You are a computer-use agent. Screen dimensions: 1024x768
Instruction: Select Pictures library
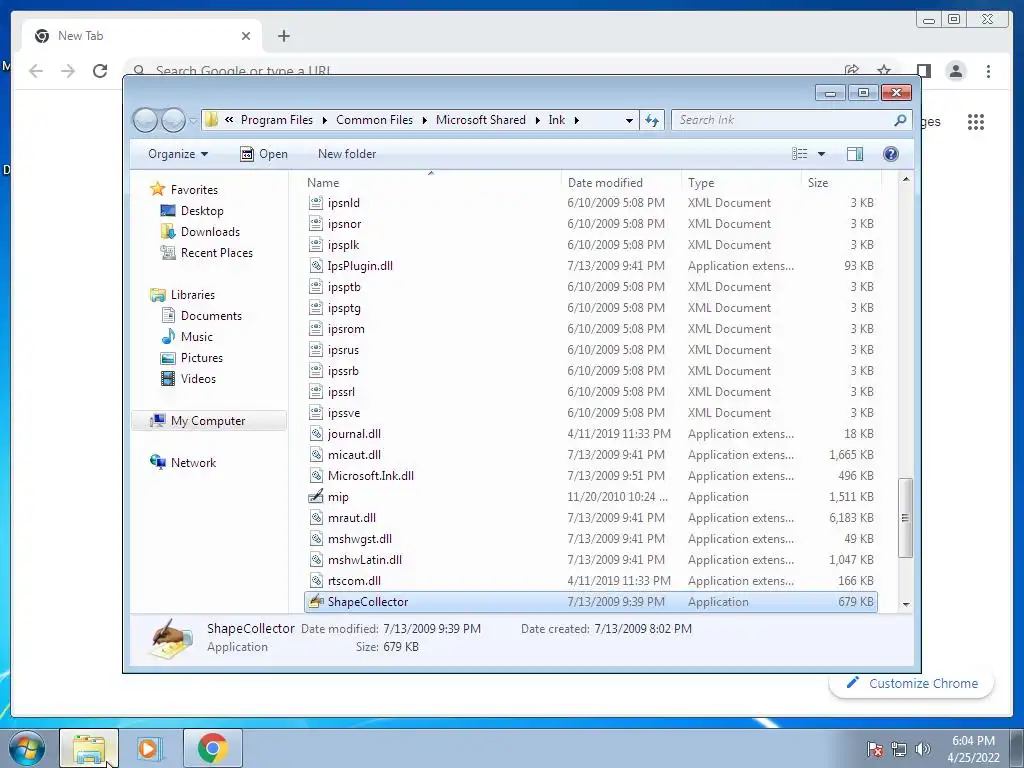(x=191, y=357)
